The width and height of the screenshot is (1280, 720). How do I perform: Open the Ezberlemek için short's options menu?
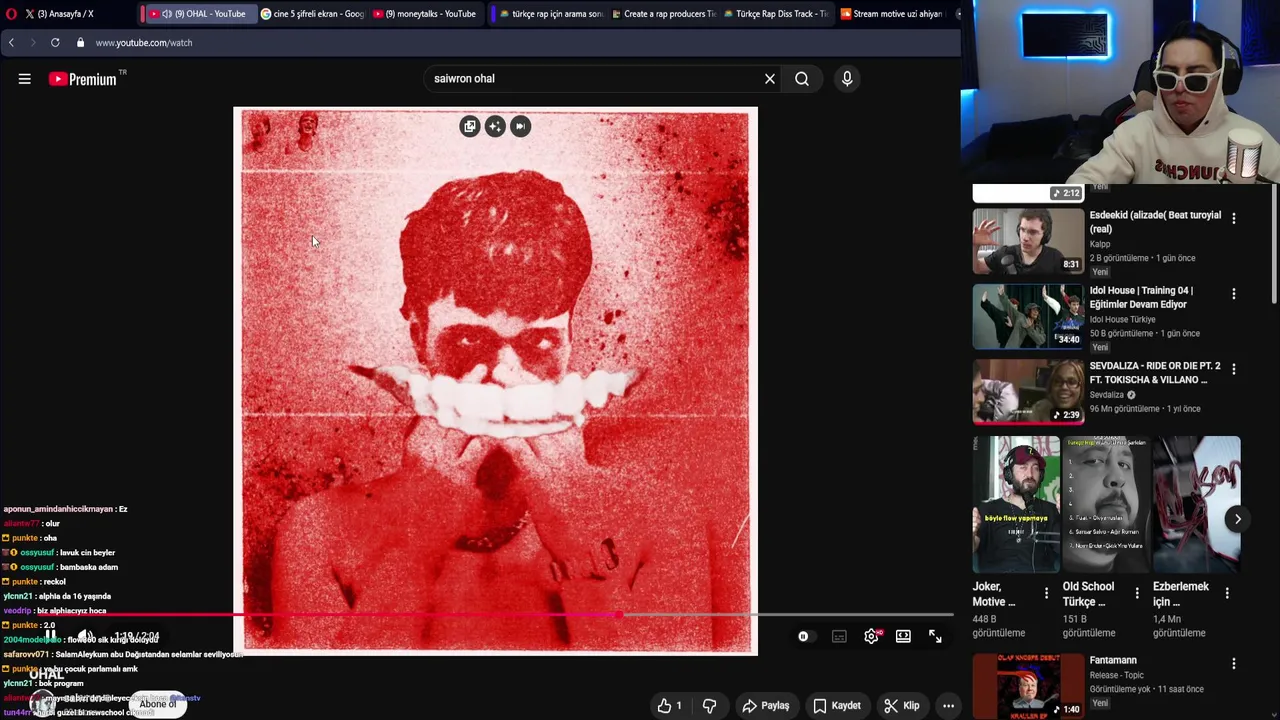(1227, 593)
